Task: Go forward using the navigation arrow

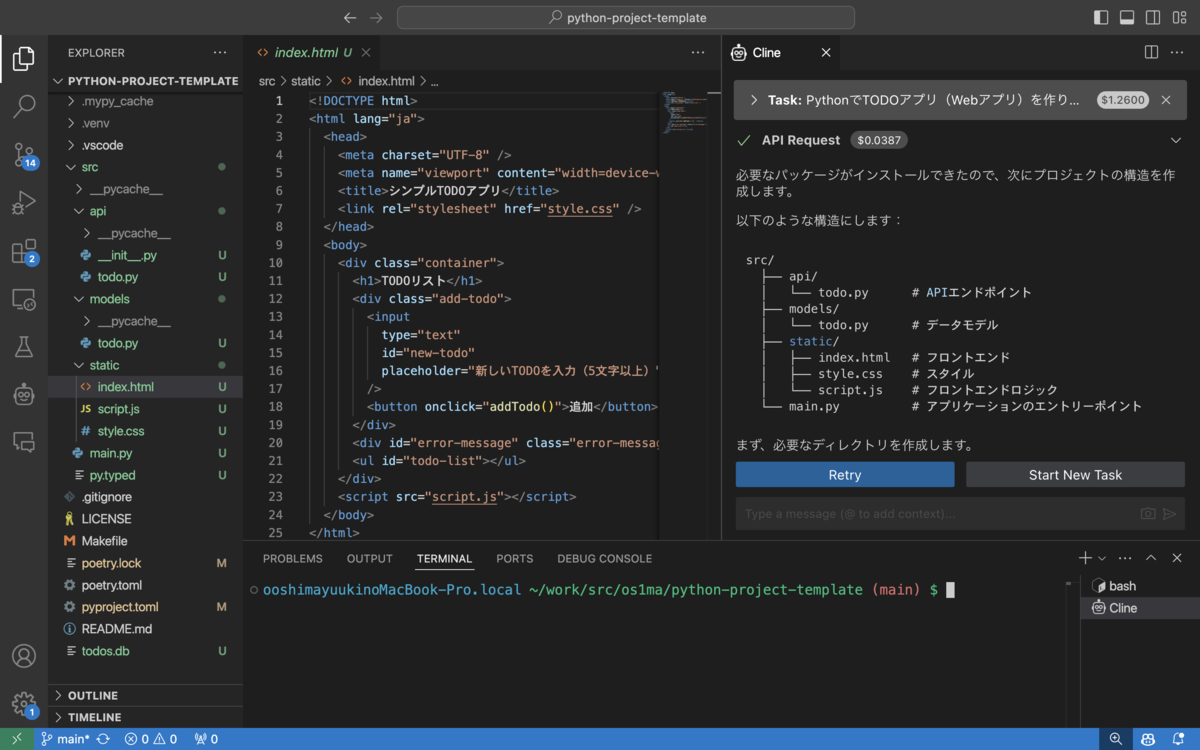Action: coord(376,17)
